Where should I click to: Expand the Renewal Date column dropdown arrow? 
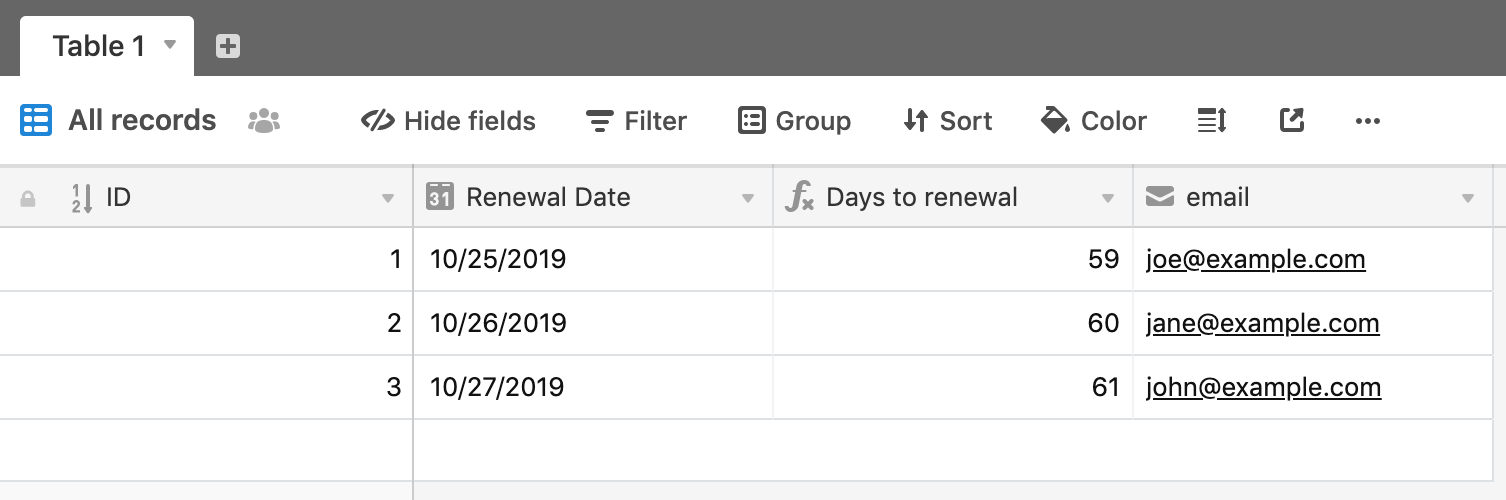tap(748, 199)
